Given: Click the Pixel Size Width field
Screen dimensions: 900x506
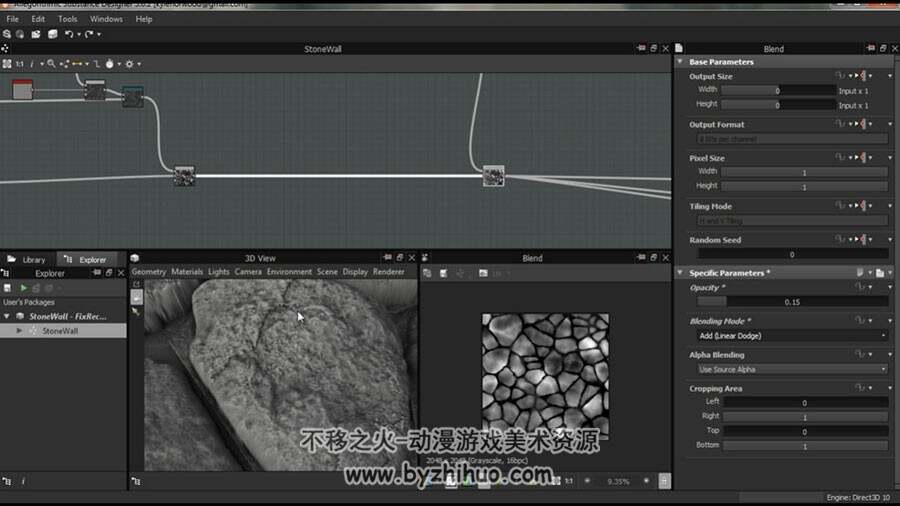Looking at the screenshot, I should click(804, 172).
